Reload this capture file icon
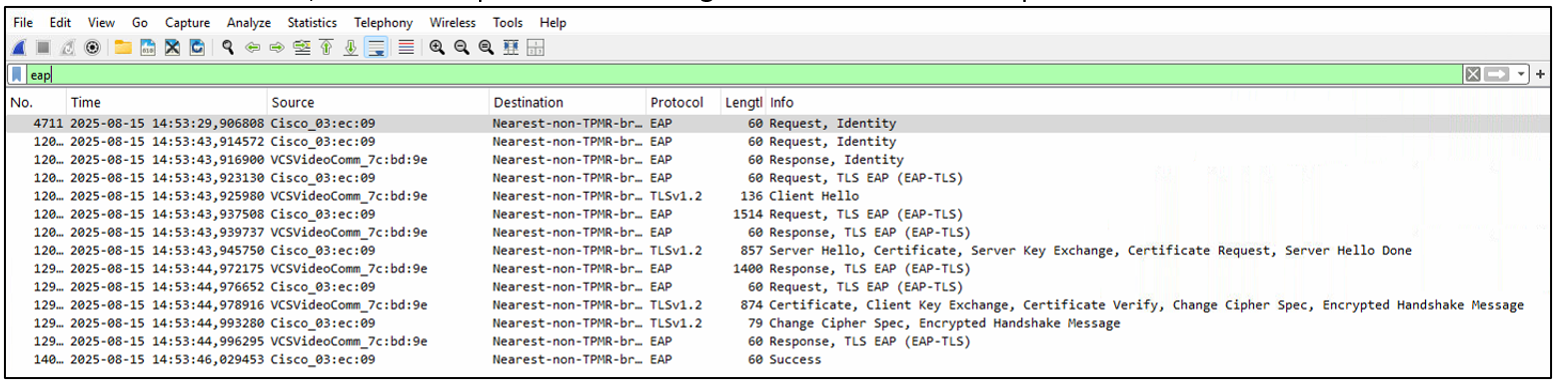The width and height of the screenshot is (1557, 384). (197, 48)
